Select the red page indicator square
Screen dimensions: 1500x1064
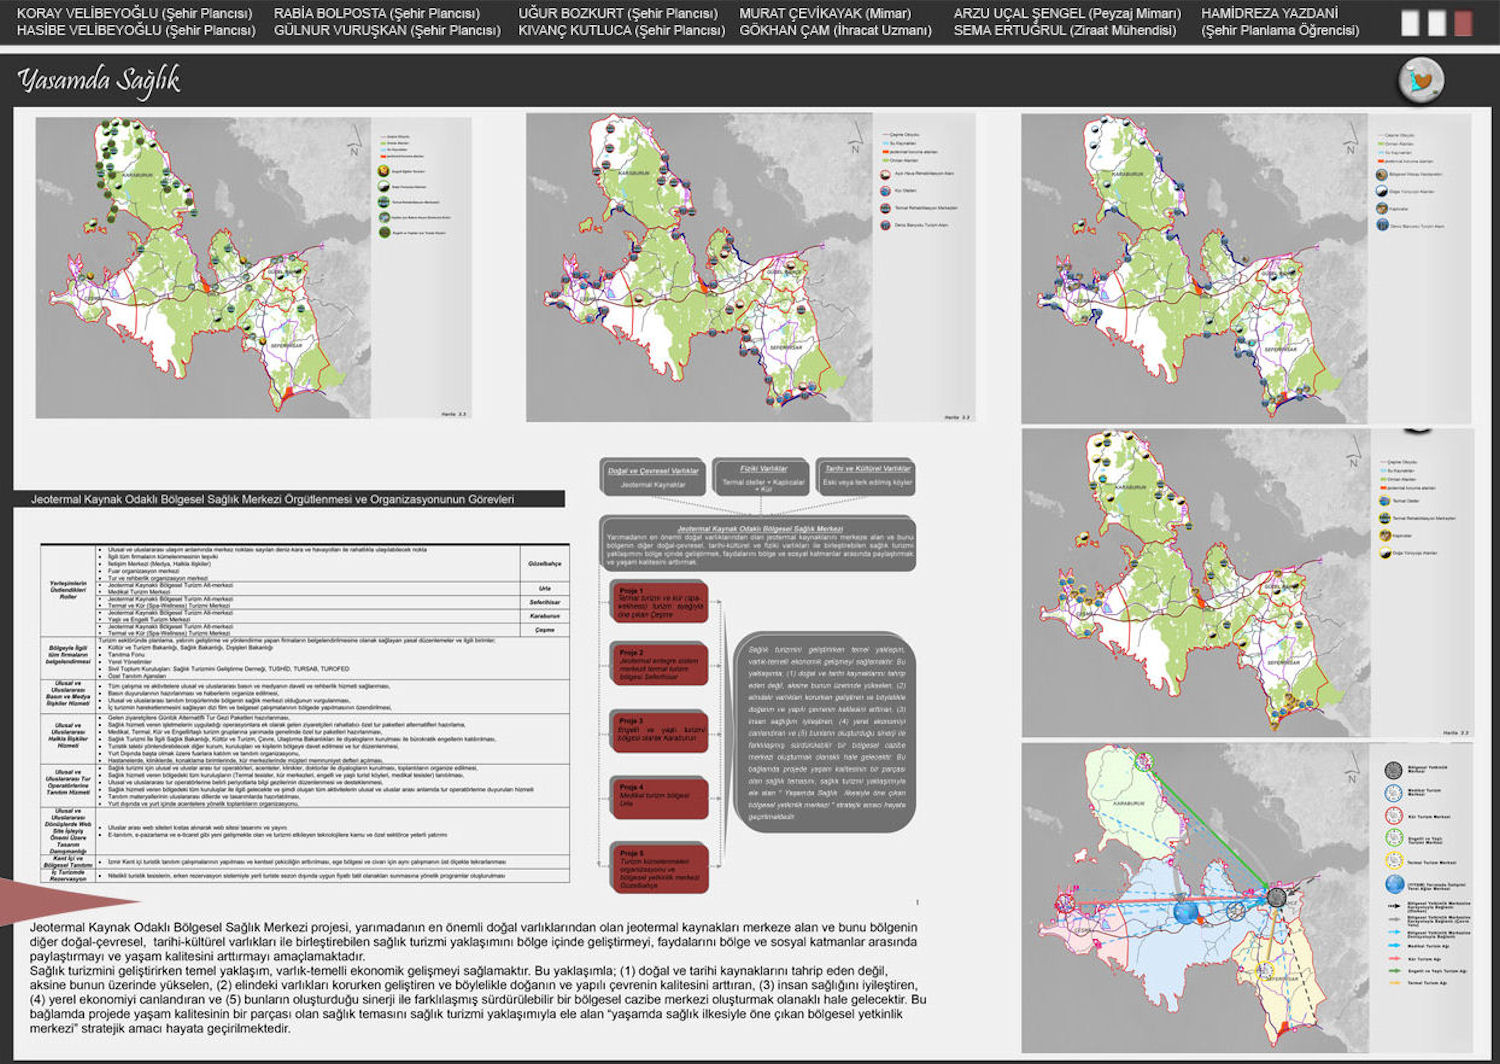coord(1463,23)
